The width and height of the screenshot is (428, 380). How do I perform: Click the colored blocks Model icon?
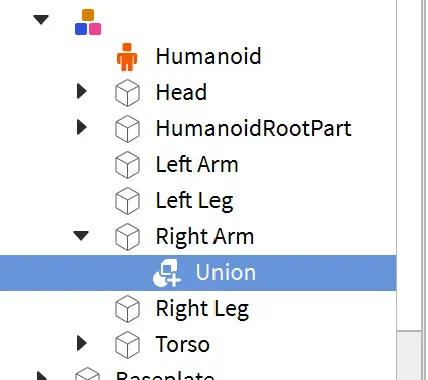tap(88, 22)
